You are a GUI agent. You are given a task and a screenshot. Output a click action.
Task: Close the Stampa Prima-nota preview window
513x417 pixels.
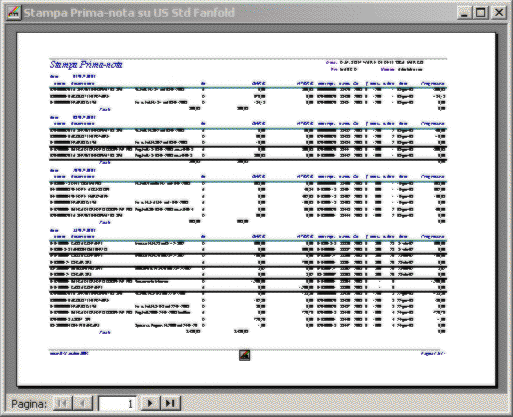point(499,13)
